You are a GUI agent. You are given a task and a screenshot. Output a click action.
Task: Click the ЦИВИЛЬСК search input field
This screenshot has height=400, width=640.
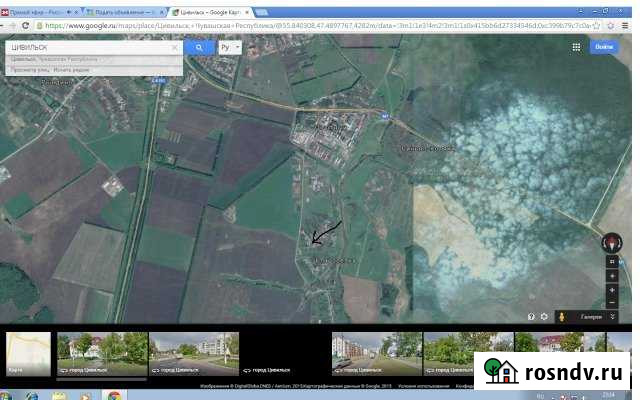[x=88, y=47]
